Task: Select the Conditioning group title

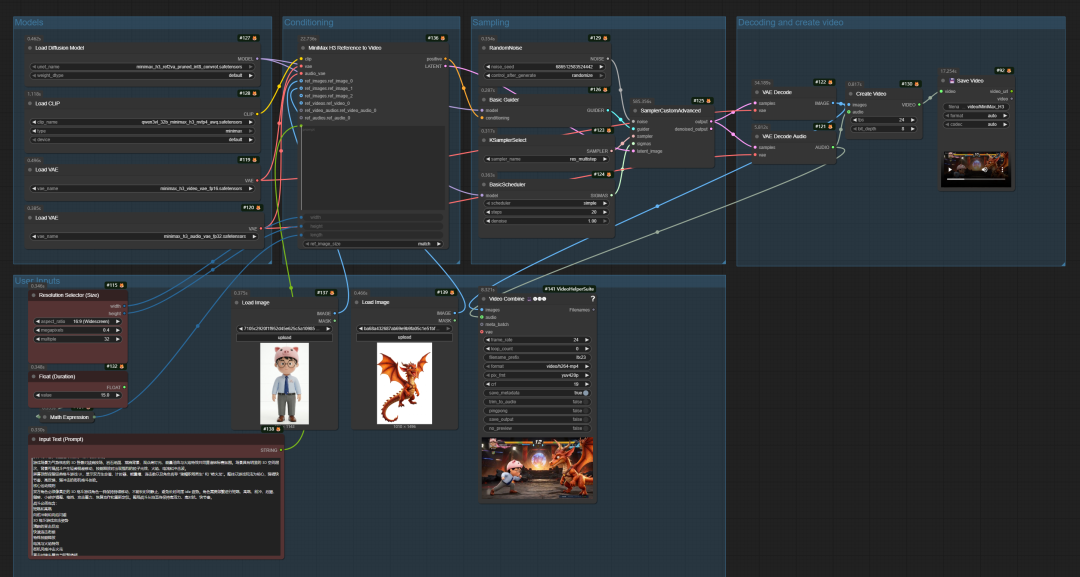Action: point(309,22)
